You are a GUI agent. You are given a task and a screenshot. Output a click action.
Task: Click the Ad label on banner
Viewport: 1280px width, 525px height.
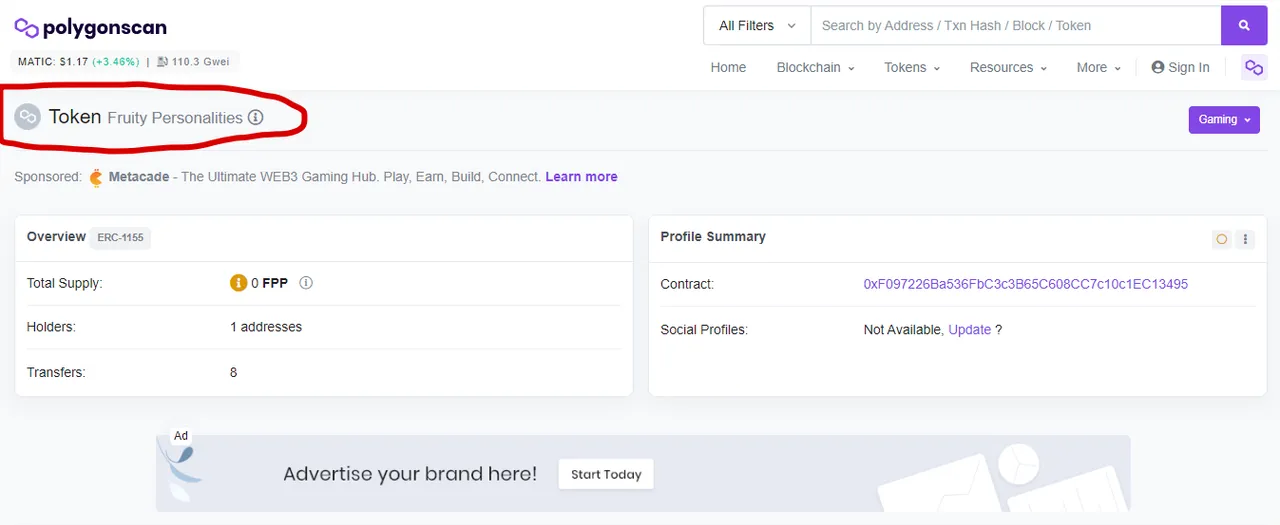(x=181, y=436)
